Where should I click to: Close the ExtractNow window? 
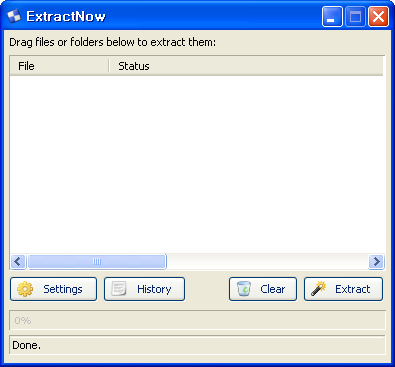(378, 17)
